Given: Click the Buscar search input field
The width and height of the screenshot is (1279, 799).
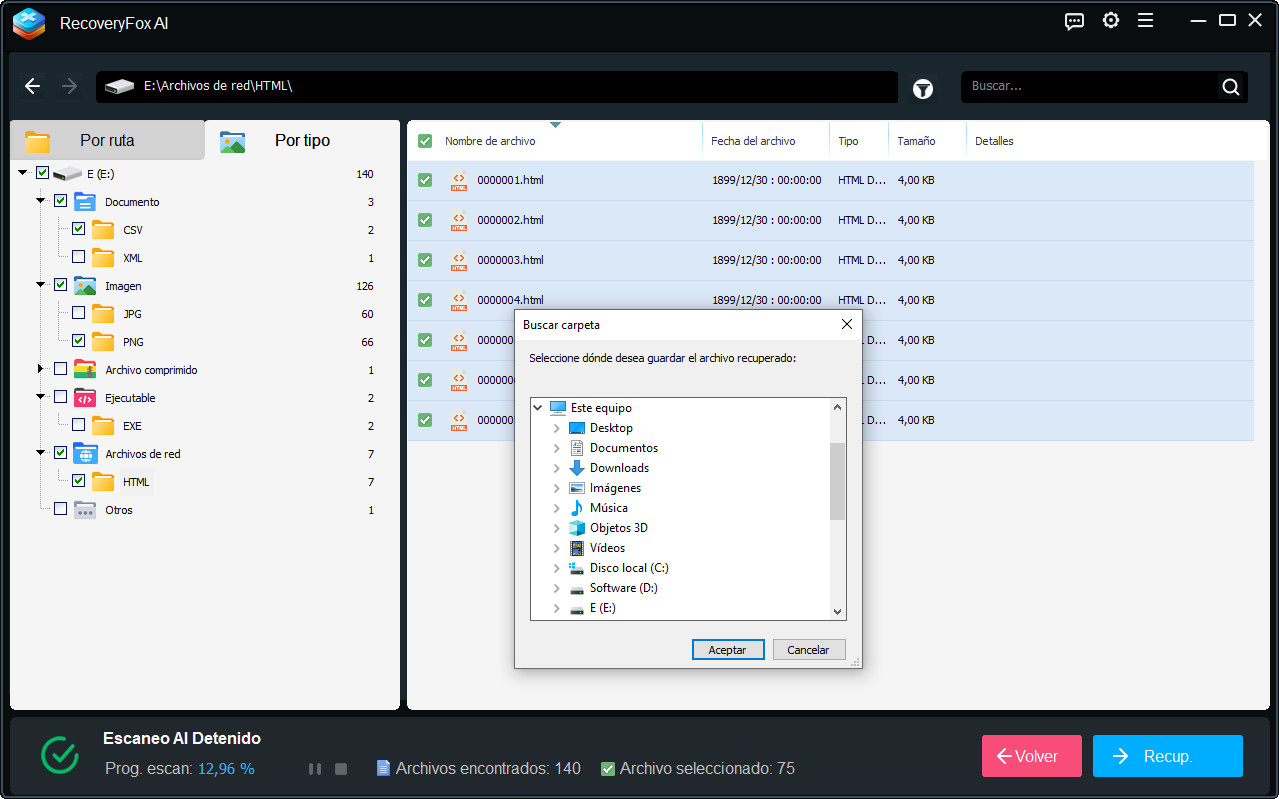Looking at the screenshot, I should [1090, 87].
